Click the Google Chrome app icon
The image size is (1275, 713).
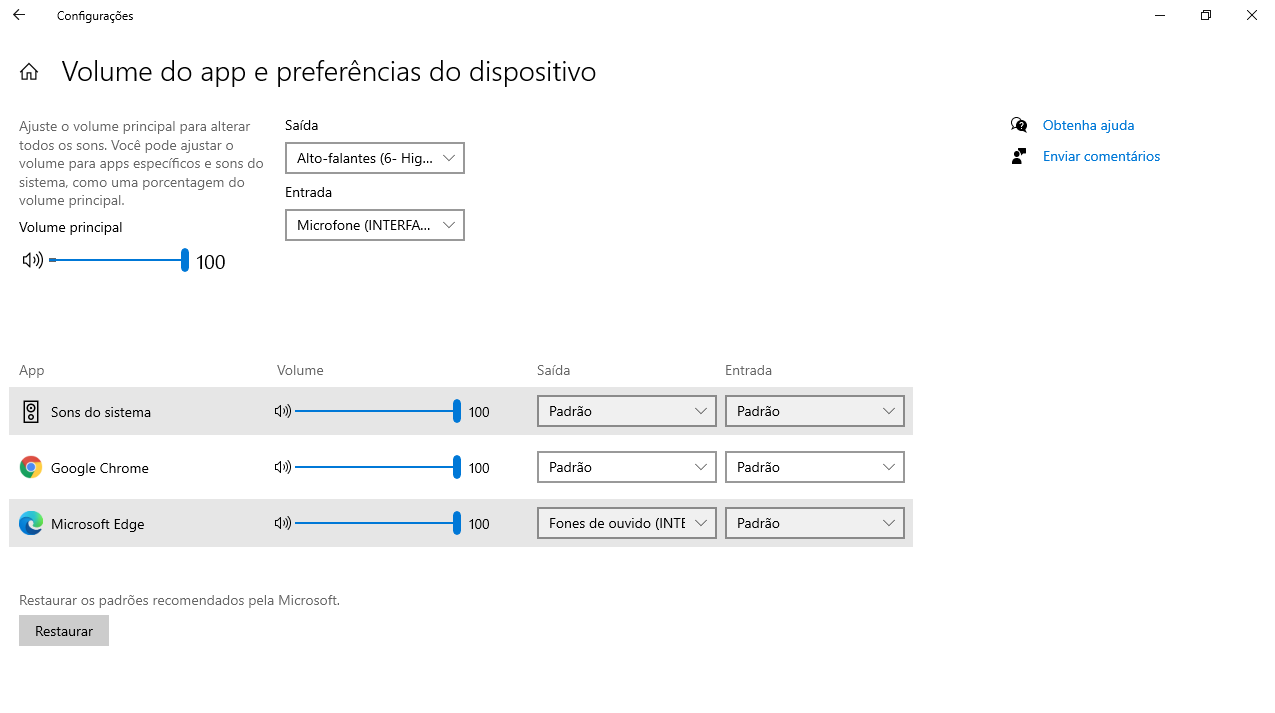click(31, 467)
